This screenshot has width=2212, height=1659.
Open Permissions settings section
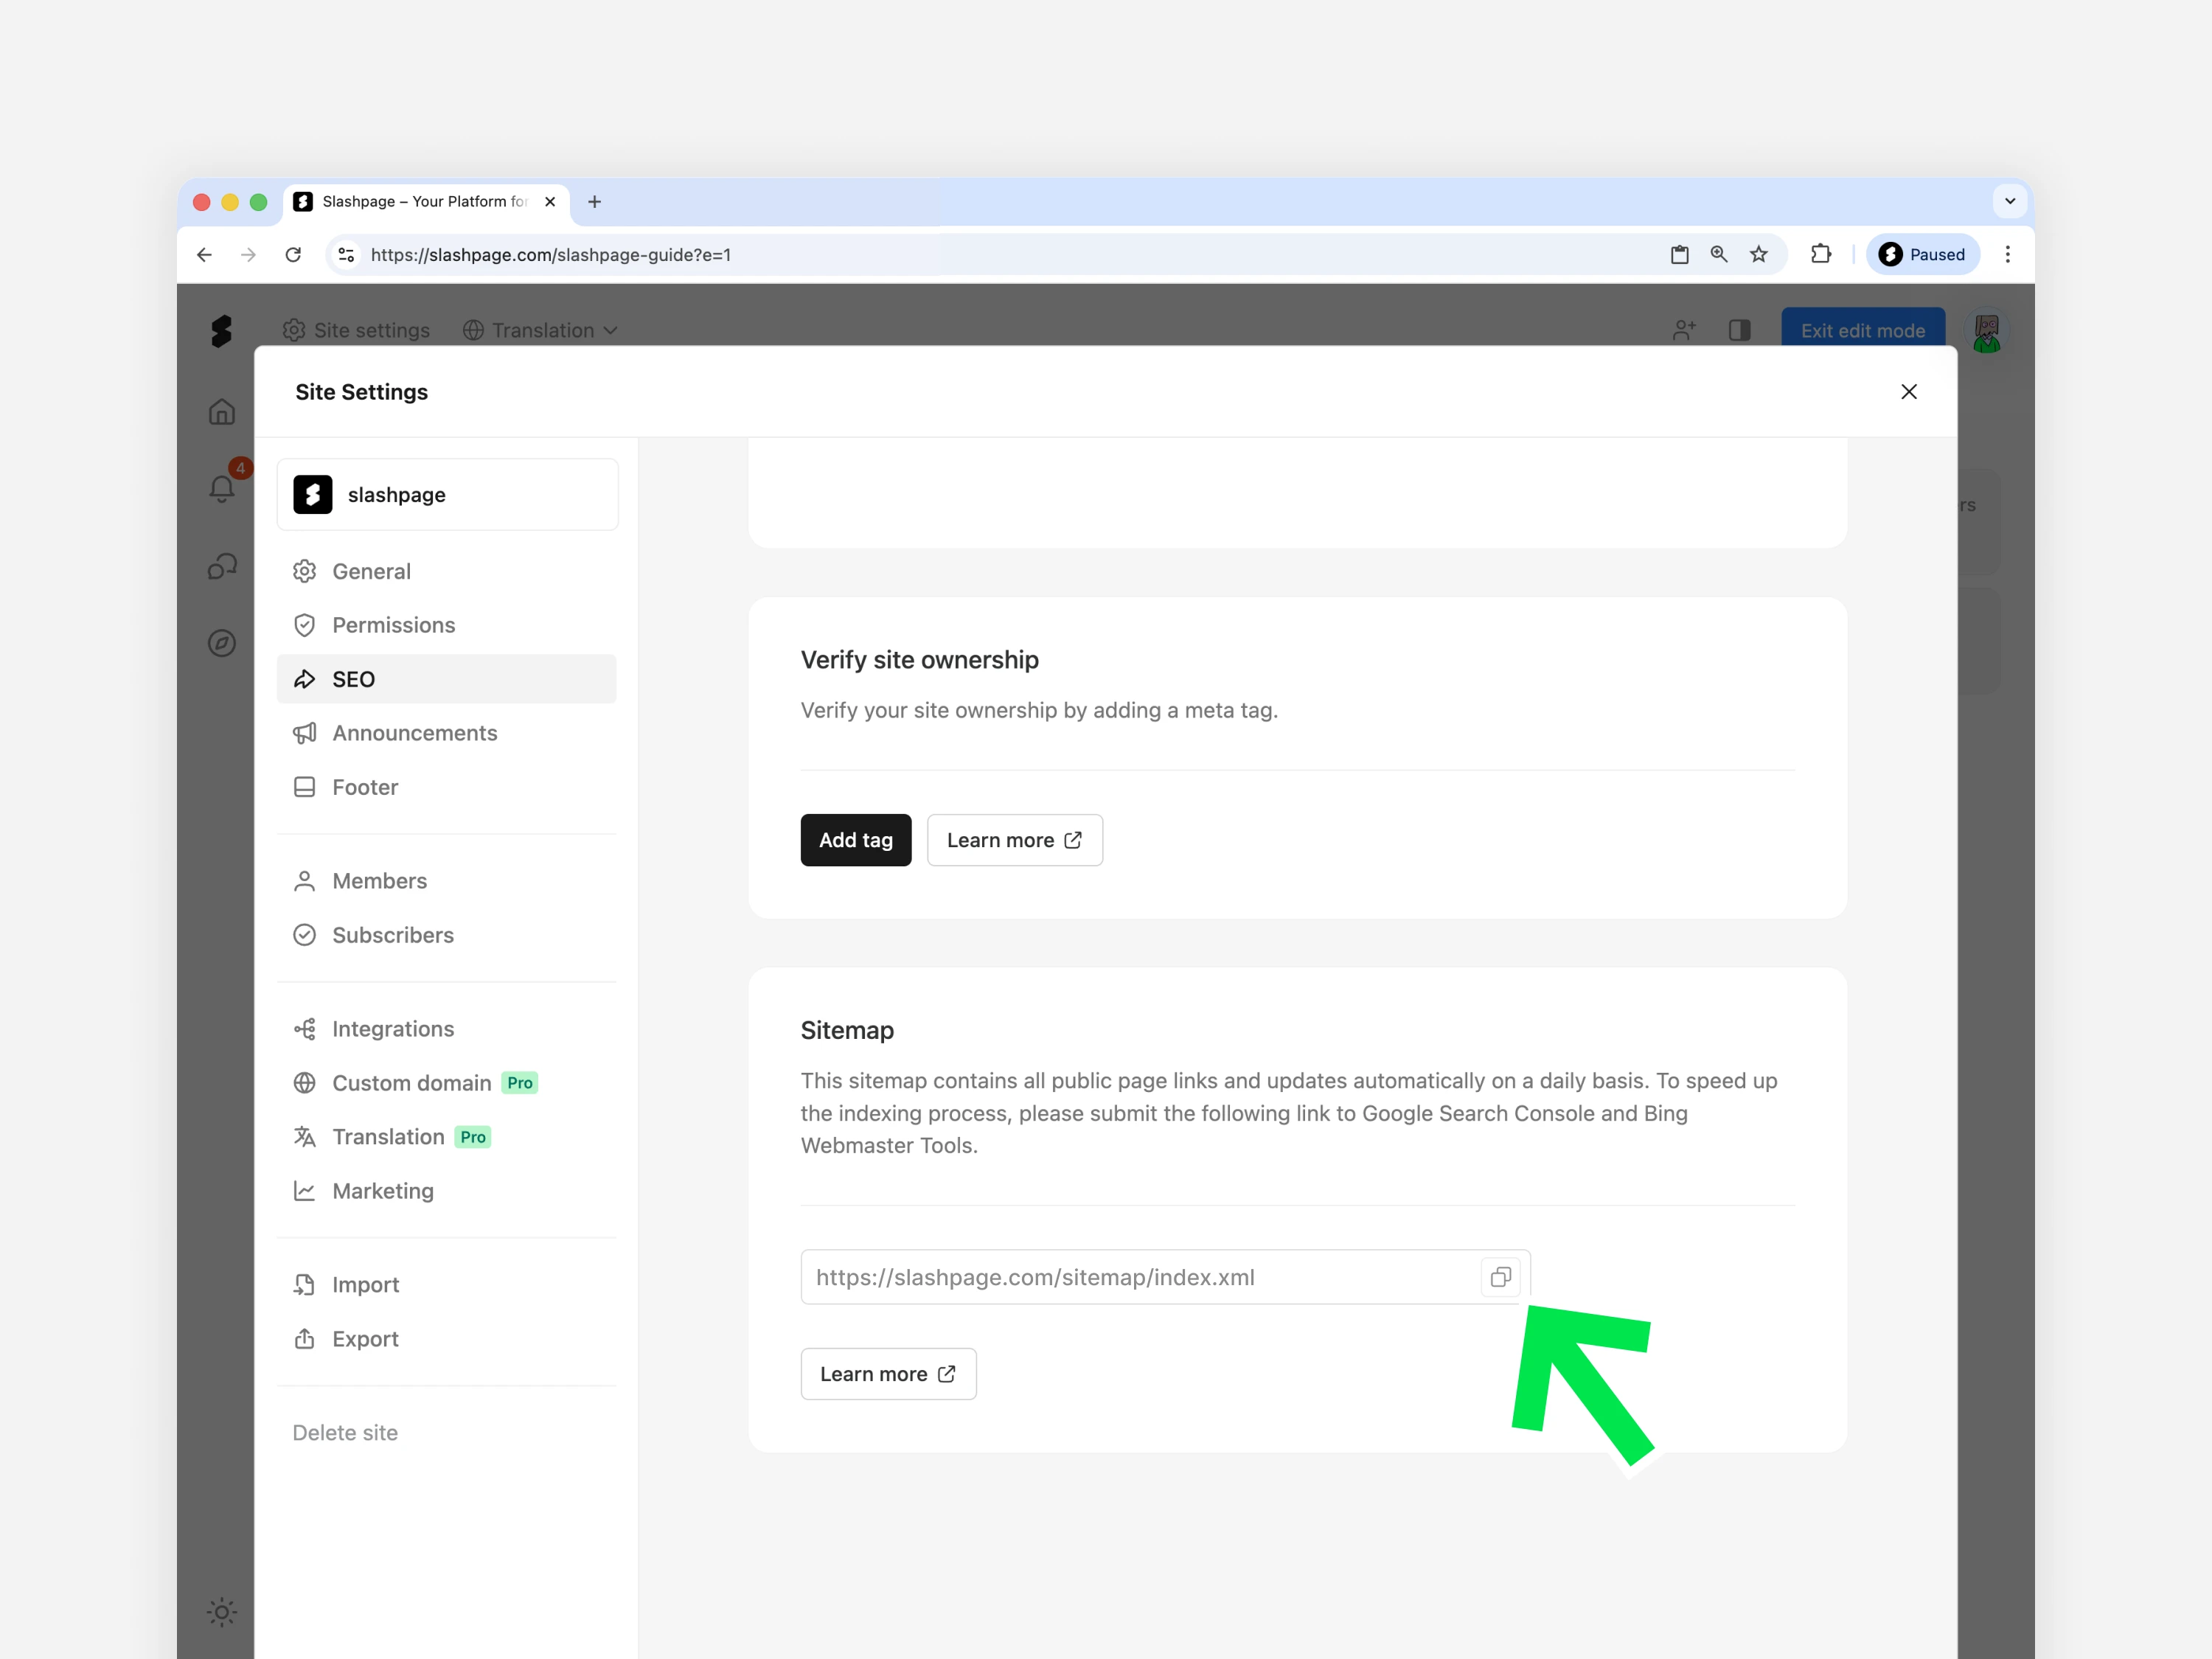tap(393, 625)
